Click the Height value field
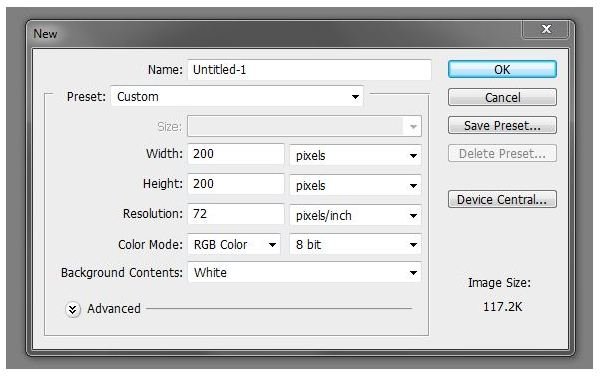 point(236,184)
